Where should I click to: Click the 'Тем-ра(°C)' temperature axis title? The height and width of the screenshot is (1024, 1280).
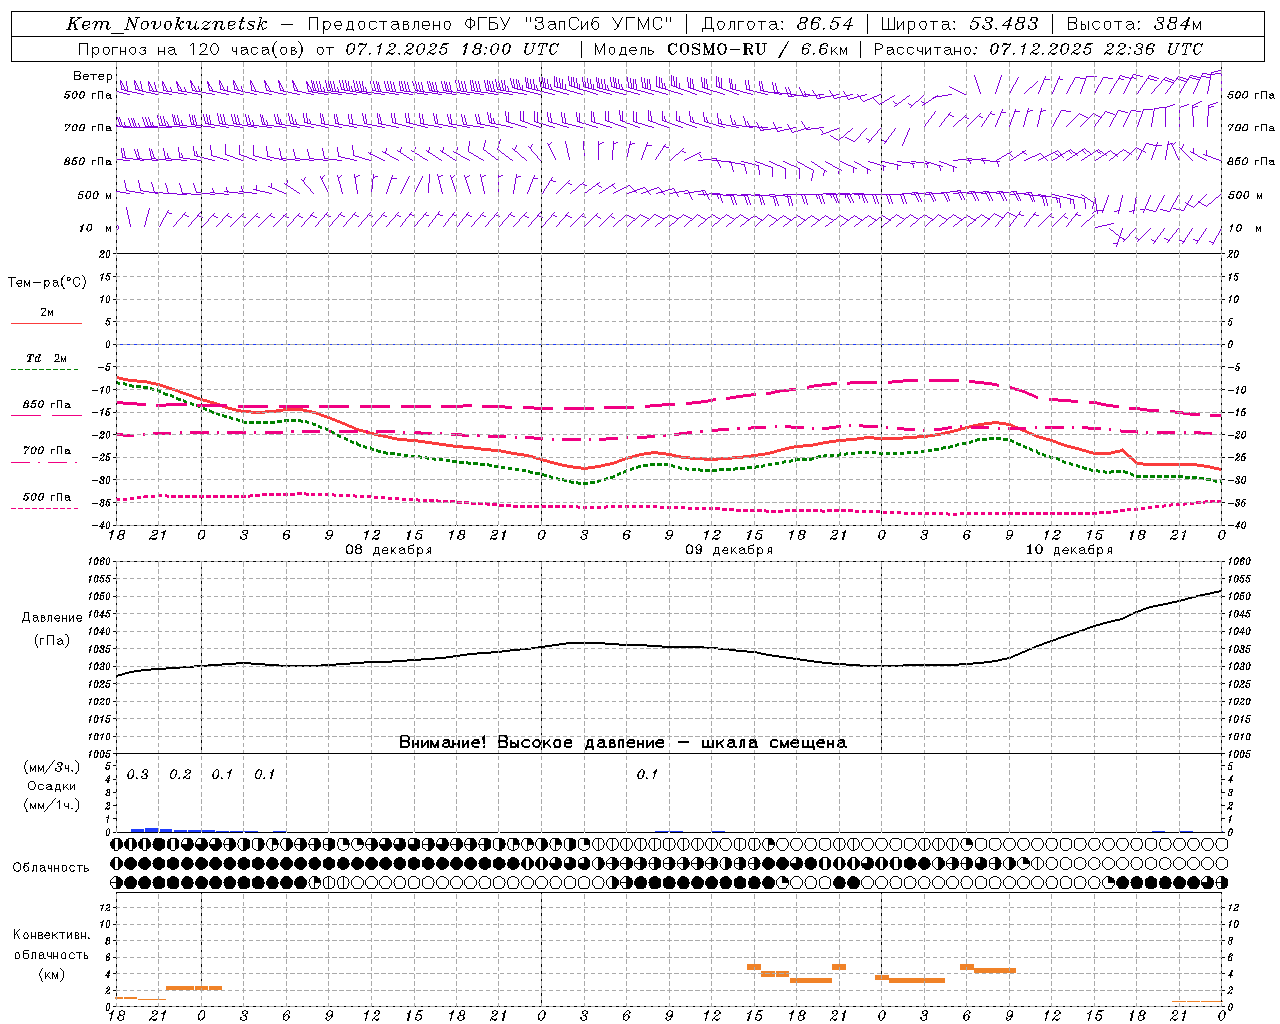[x=47, y=283]
